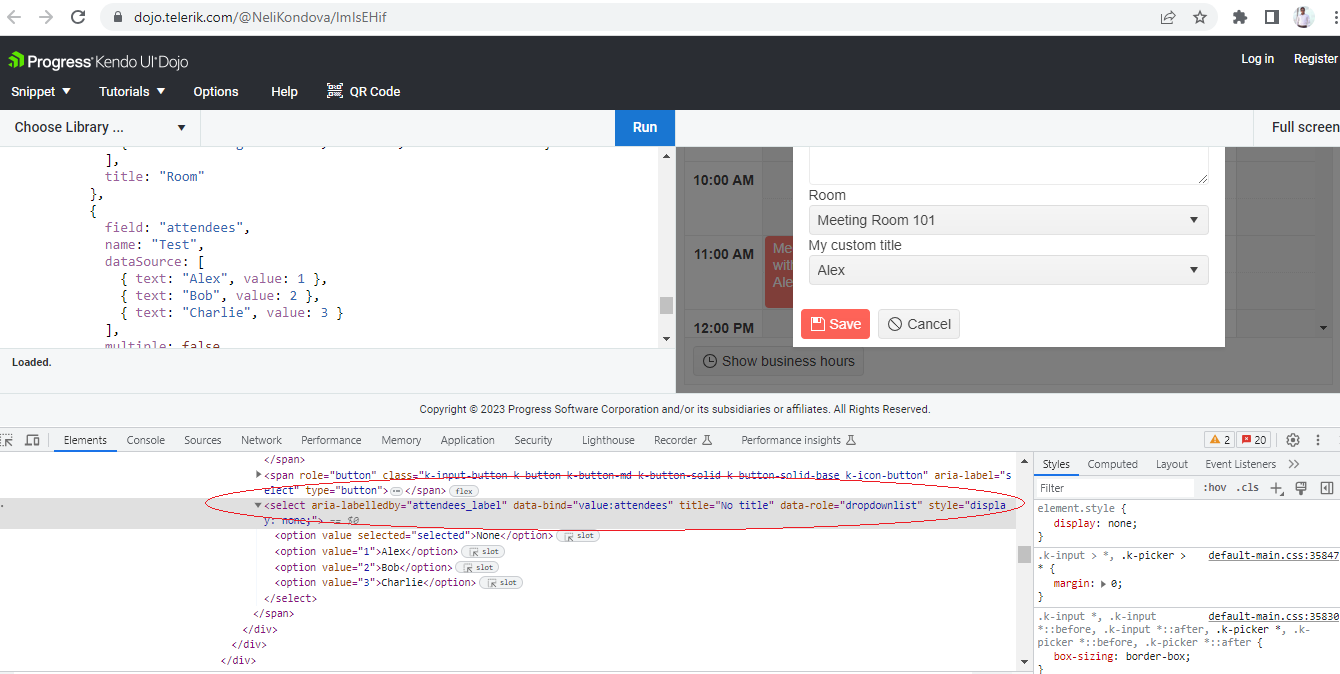This screenshot has height=674, width=1340.
Task: Toggle the :hov element state button
Action: [x=1215, y=488]
